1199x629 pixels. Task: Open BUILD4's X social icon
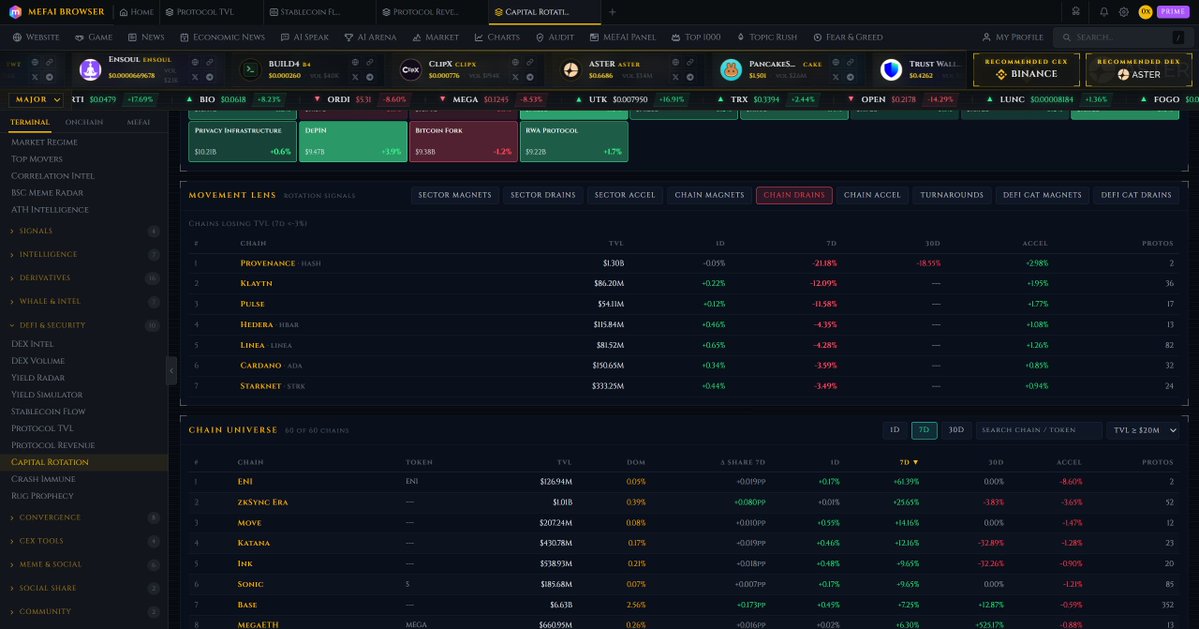(x=355, y=77)
